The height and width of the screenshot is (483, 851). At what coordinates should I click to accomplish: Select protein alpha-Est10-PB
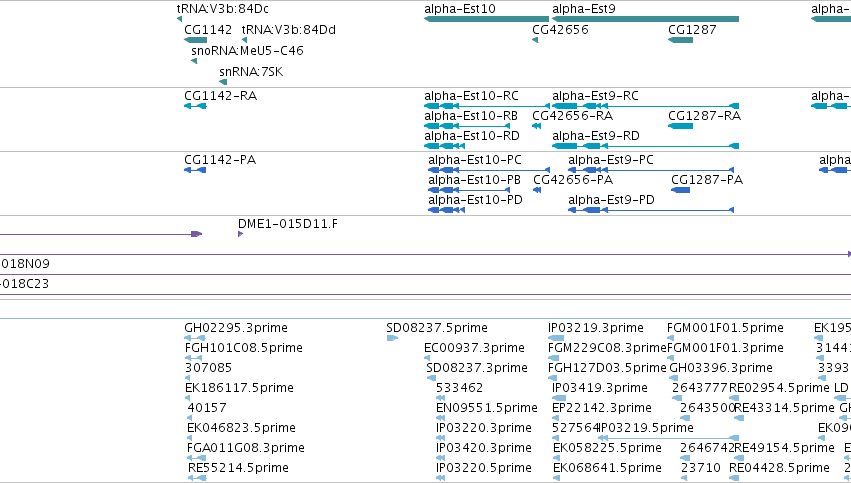469,190
